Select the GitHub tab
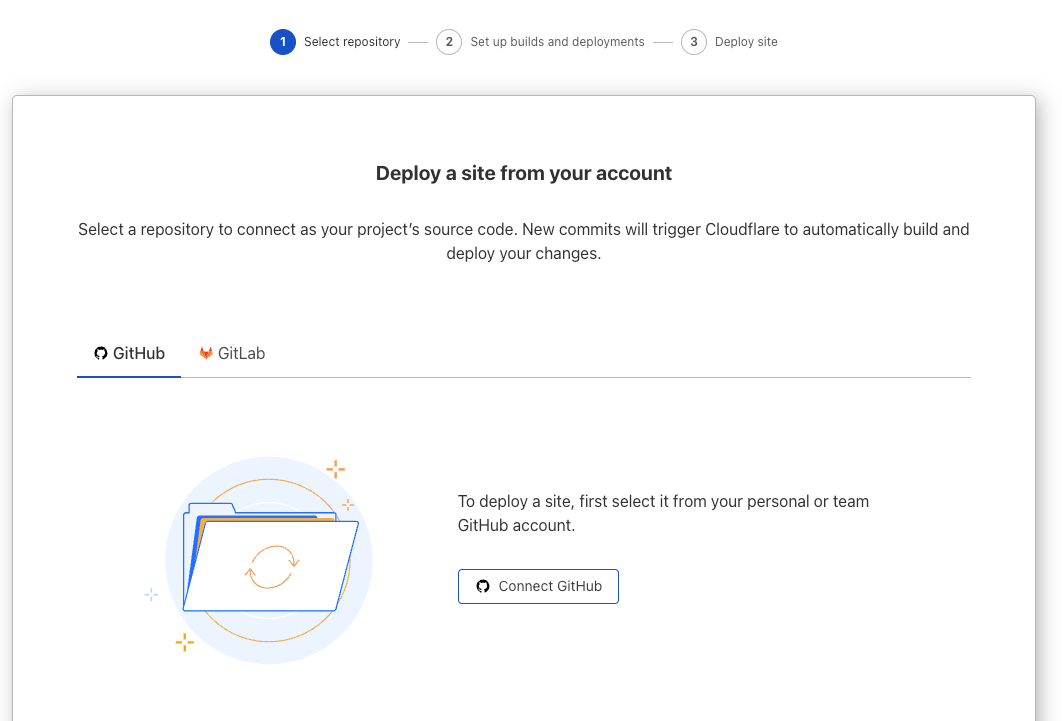Viewport: 1062px width, 721px height. pos(129,353)
